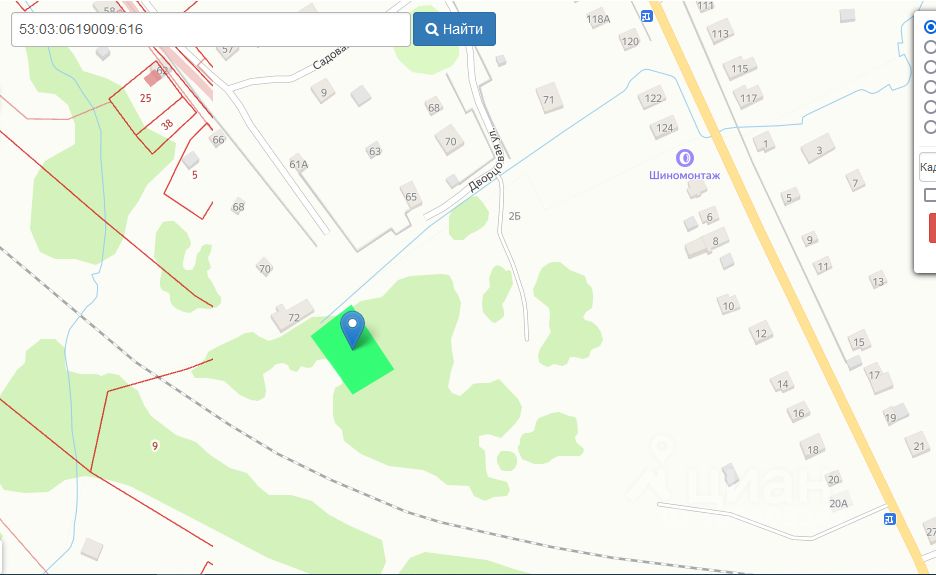Click the red parcel labeled 25

(146, 98)
